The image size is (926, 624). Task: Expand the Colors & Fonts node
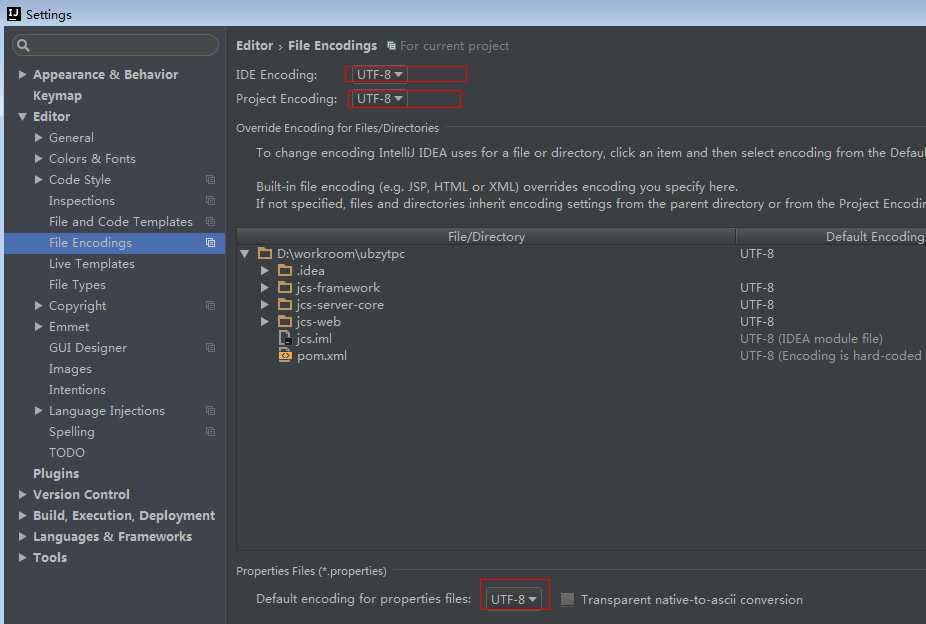pyautogui.click(x=38, y=158)
